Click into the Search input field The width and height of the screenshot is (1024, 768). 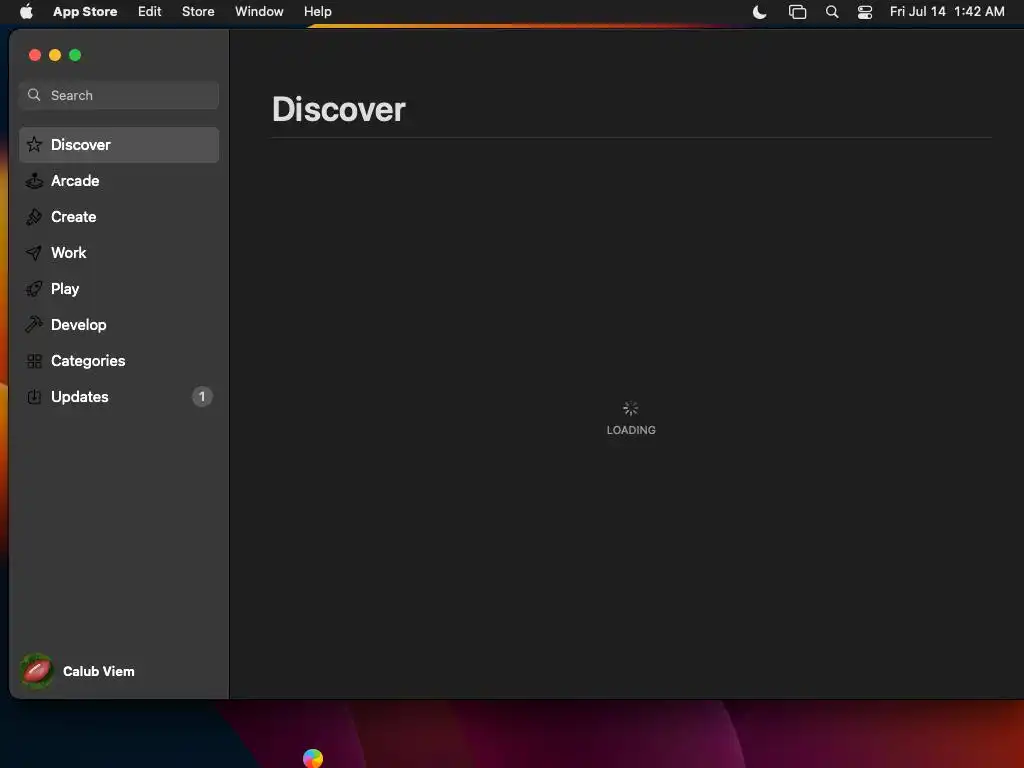click(119, 95)
